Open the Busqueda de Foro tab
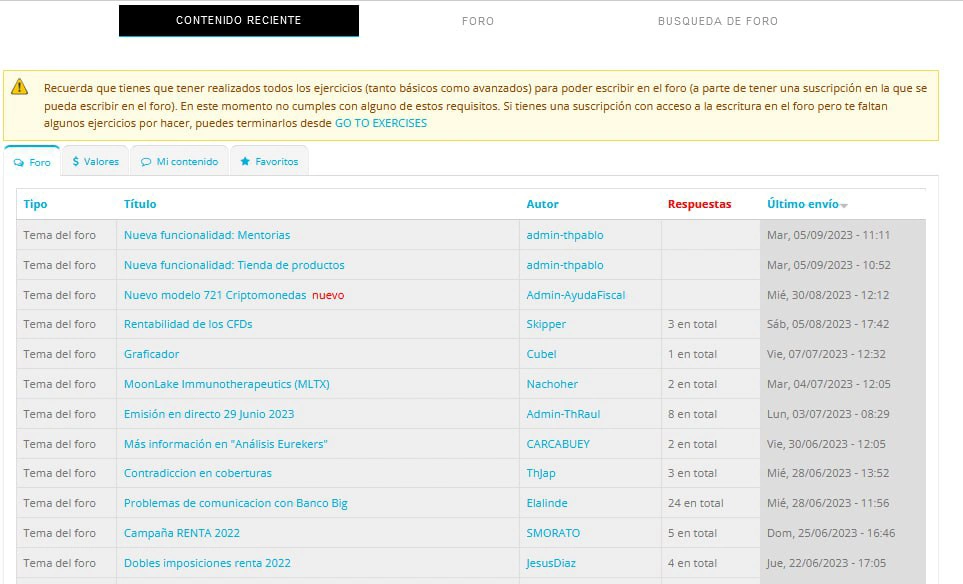This screenshot has height=584, width=963. tap(717, 21)
